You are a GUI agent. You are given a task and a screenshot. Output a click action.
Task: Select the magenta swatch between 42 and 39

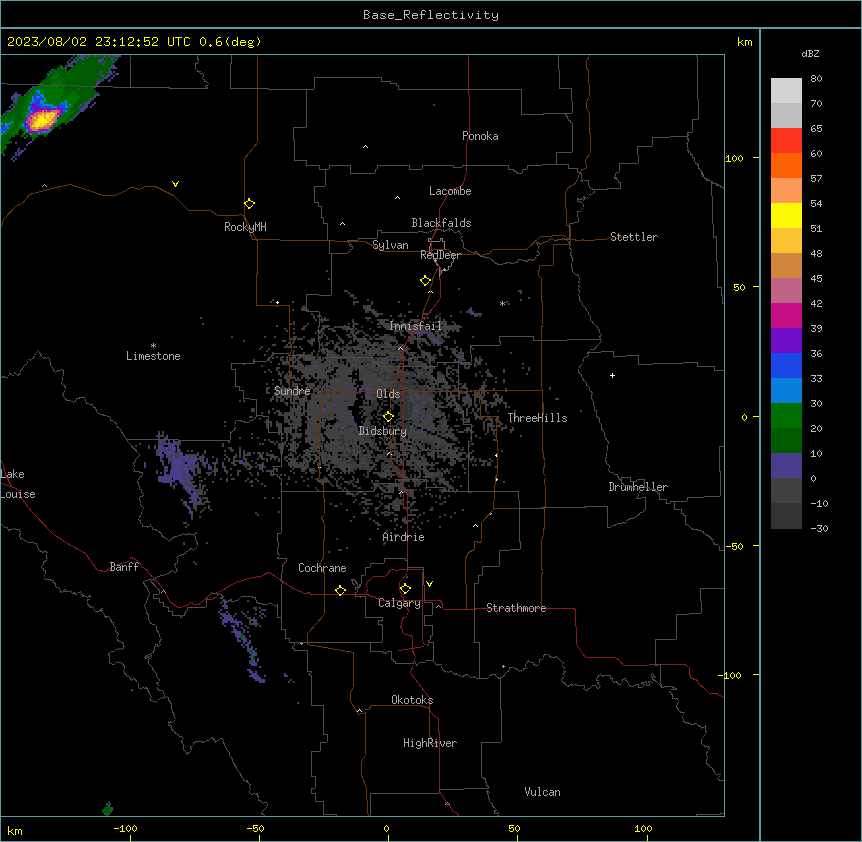pyautogui.click(x=786, y=315)
